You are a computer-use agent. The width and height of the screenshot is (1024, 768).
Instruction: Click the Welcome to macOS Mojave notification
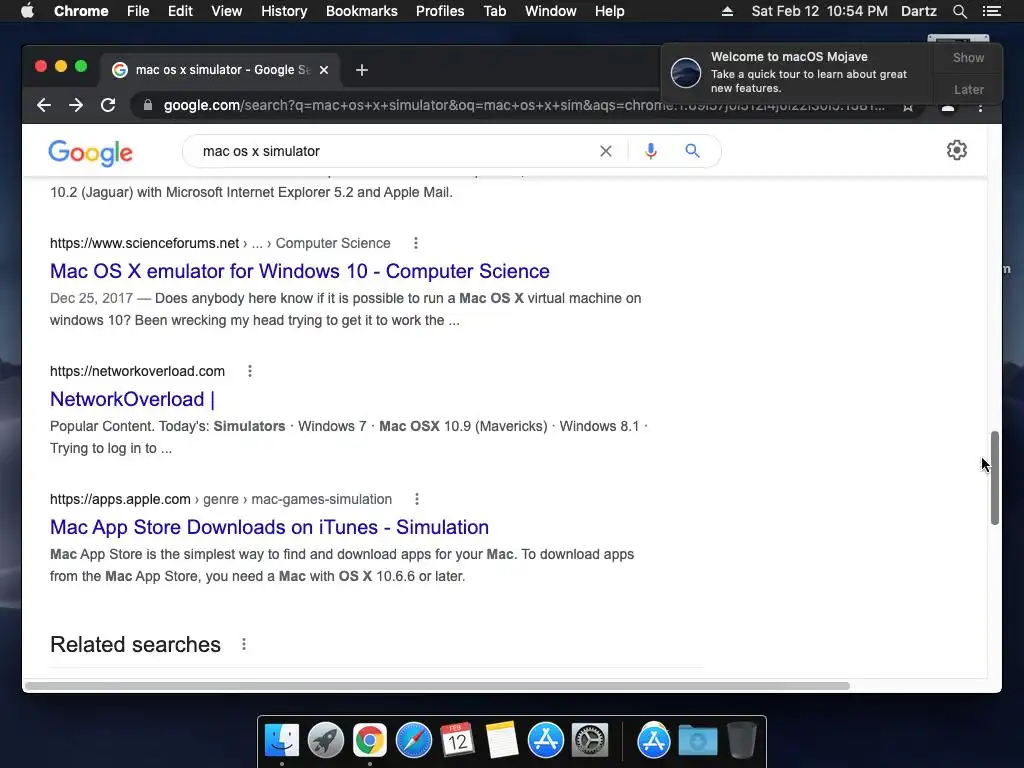pyautogui.click(x=797, y=72)
